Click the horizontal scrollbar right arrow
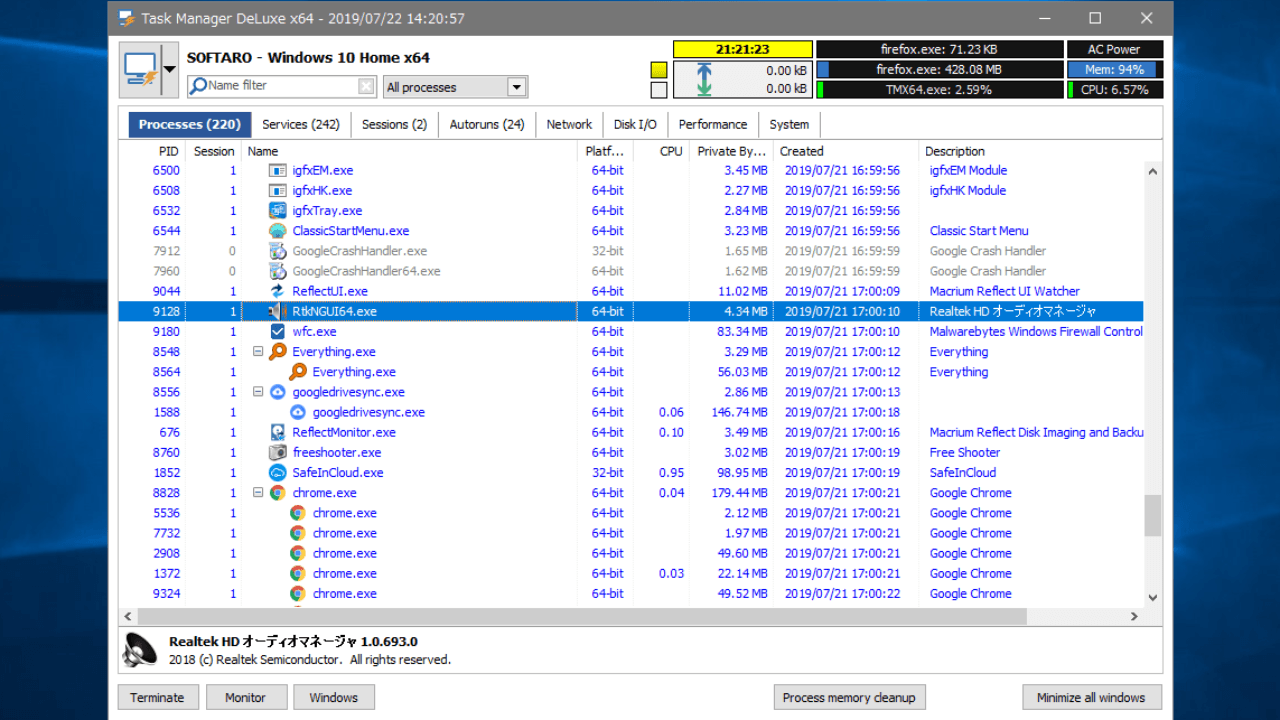1280x720 pixels. pyautogui.click(x=1134, y=617)
